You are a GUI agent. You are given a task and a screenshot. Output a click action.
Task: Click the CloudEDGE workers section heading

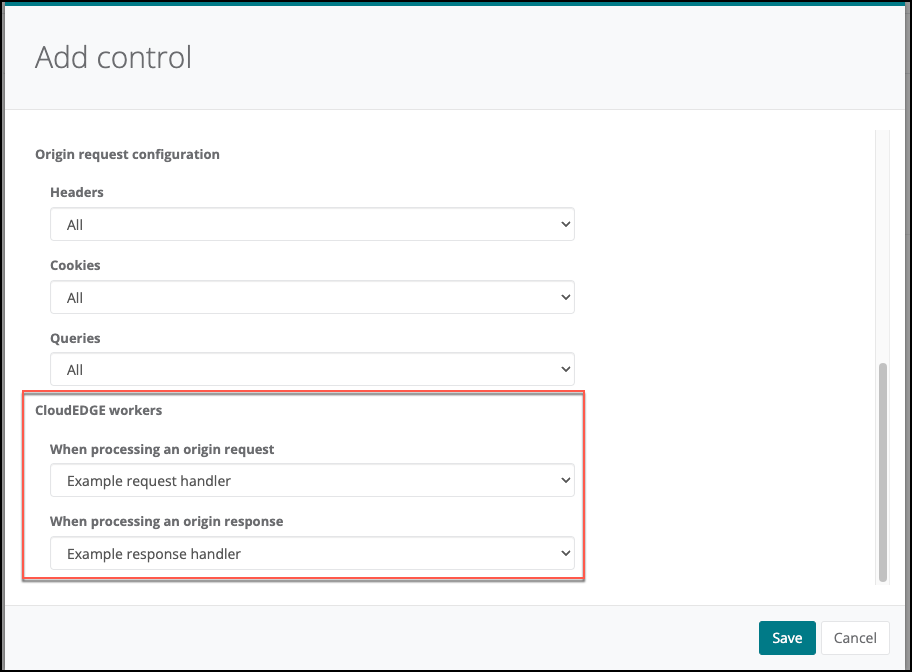[98, 411]
